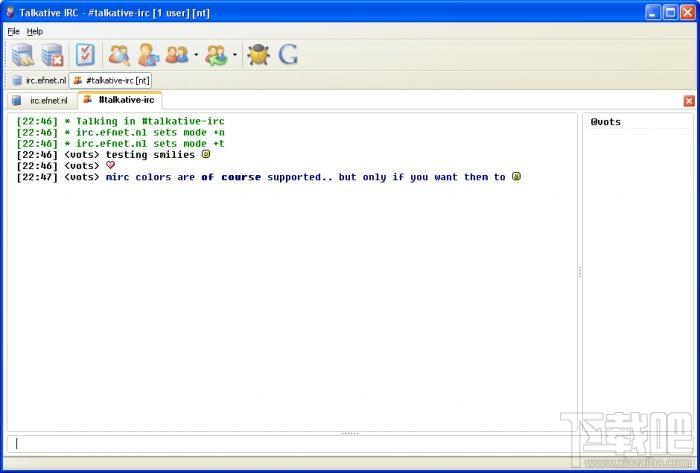Maximize the Talkative IRC window
The width and height of the screenshot is (700, 473).
[x=670, y=12]
